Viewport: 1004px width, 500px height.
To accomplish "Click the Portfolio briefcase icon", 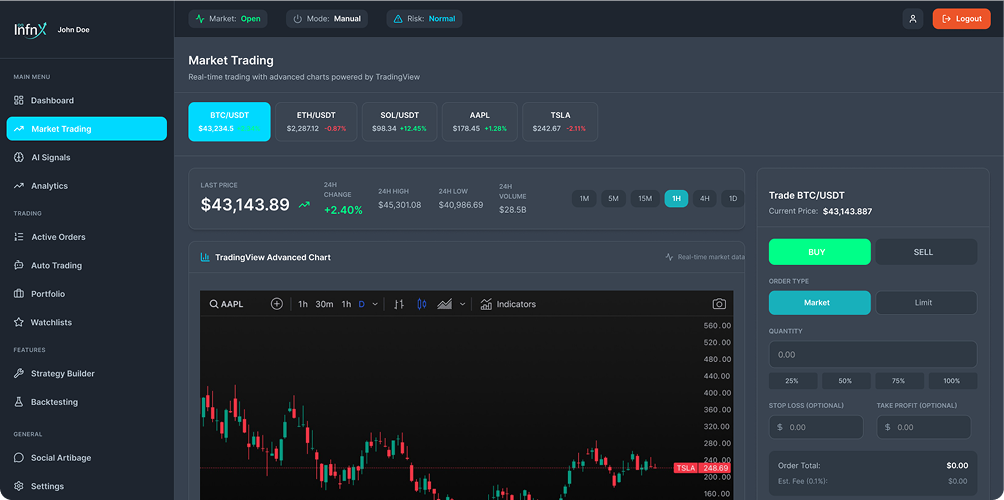I will coord(19,294).
